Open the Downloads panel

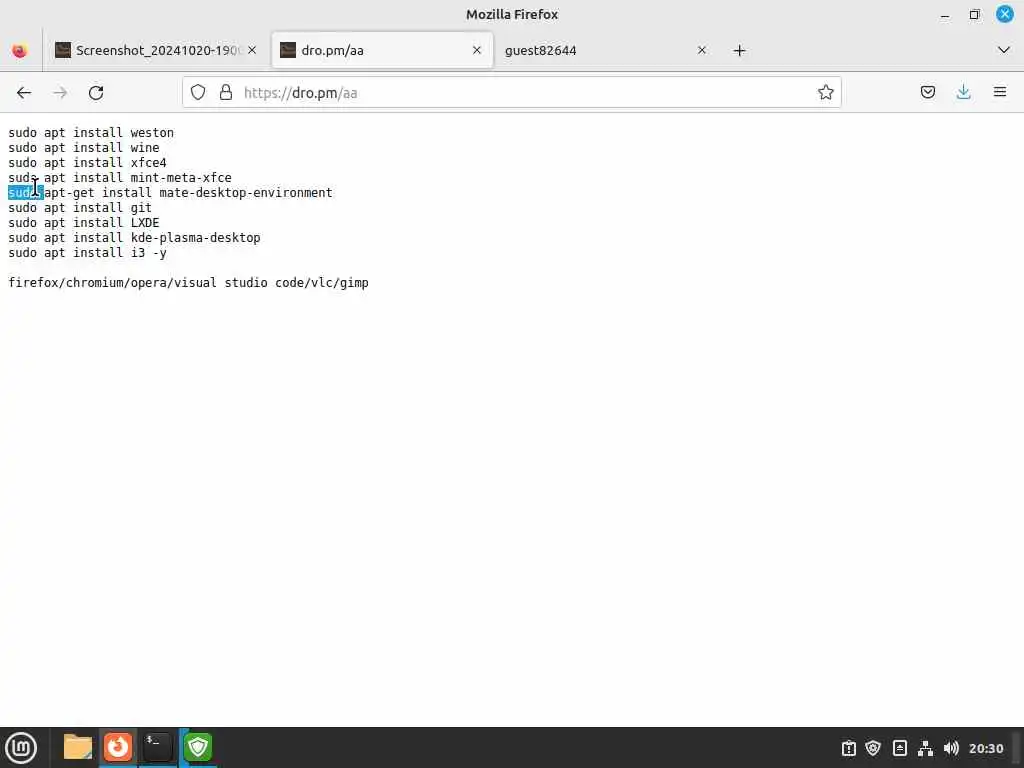click(x=963, y=92)
